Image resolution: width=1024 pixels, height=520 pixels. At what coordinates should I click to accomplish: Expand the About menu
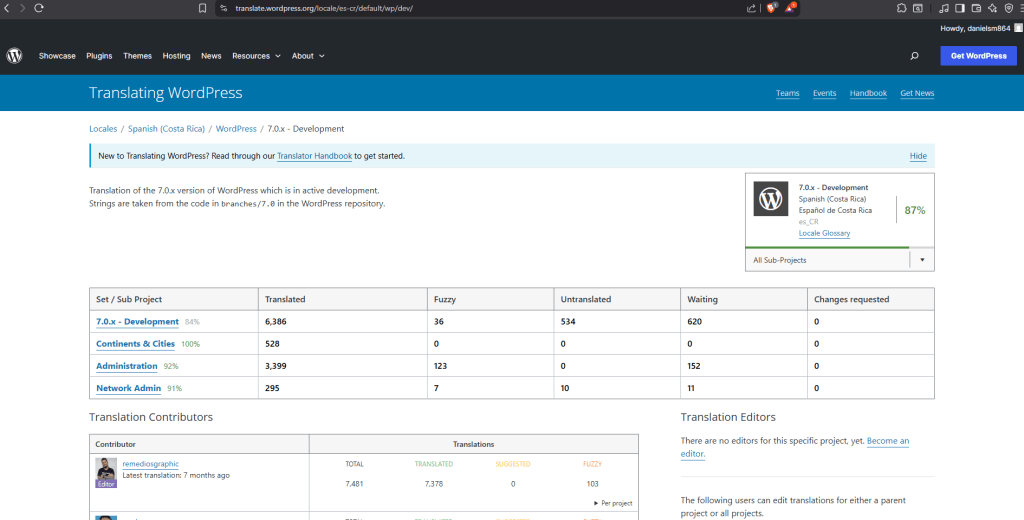[x=308, y=56]
